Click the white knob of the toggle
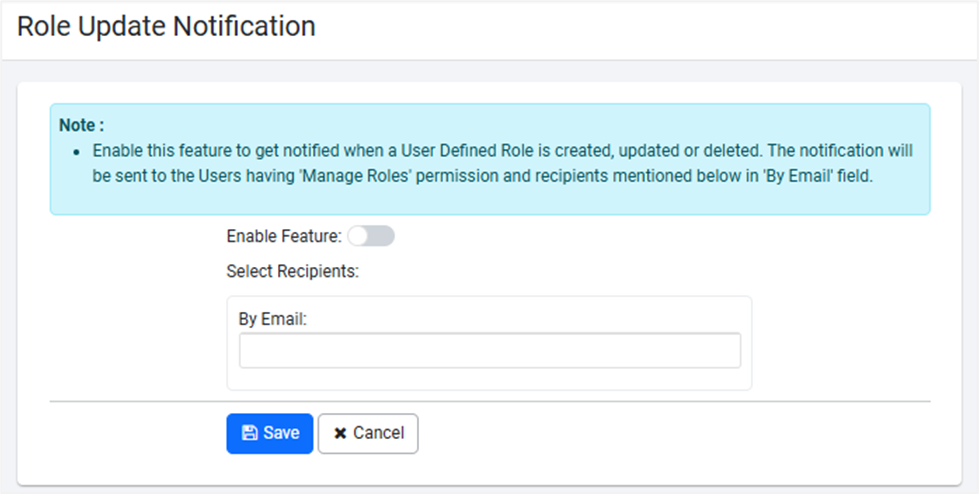Image resolution: width=979 pixels, height=494 pixels. 358,236
